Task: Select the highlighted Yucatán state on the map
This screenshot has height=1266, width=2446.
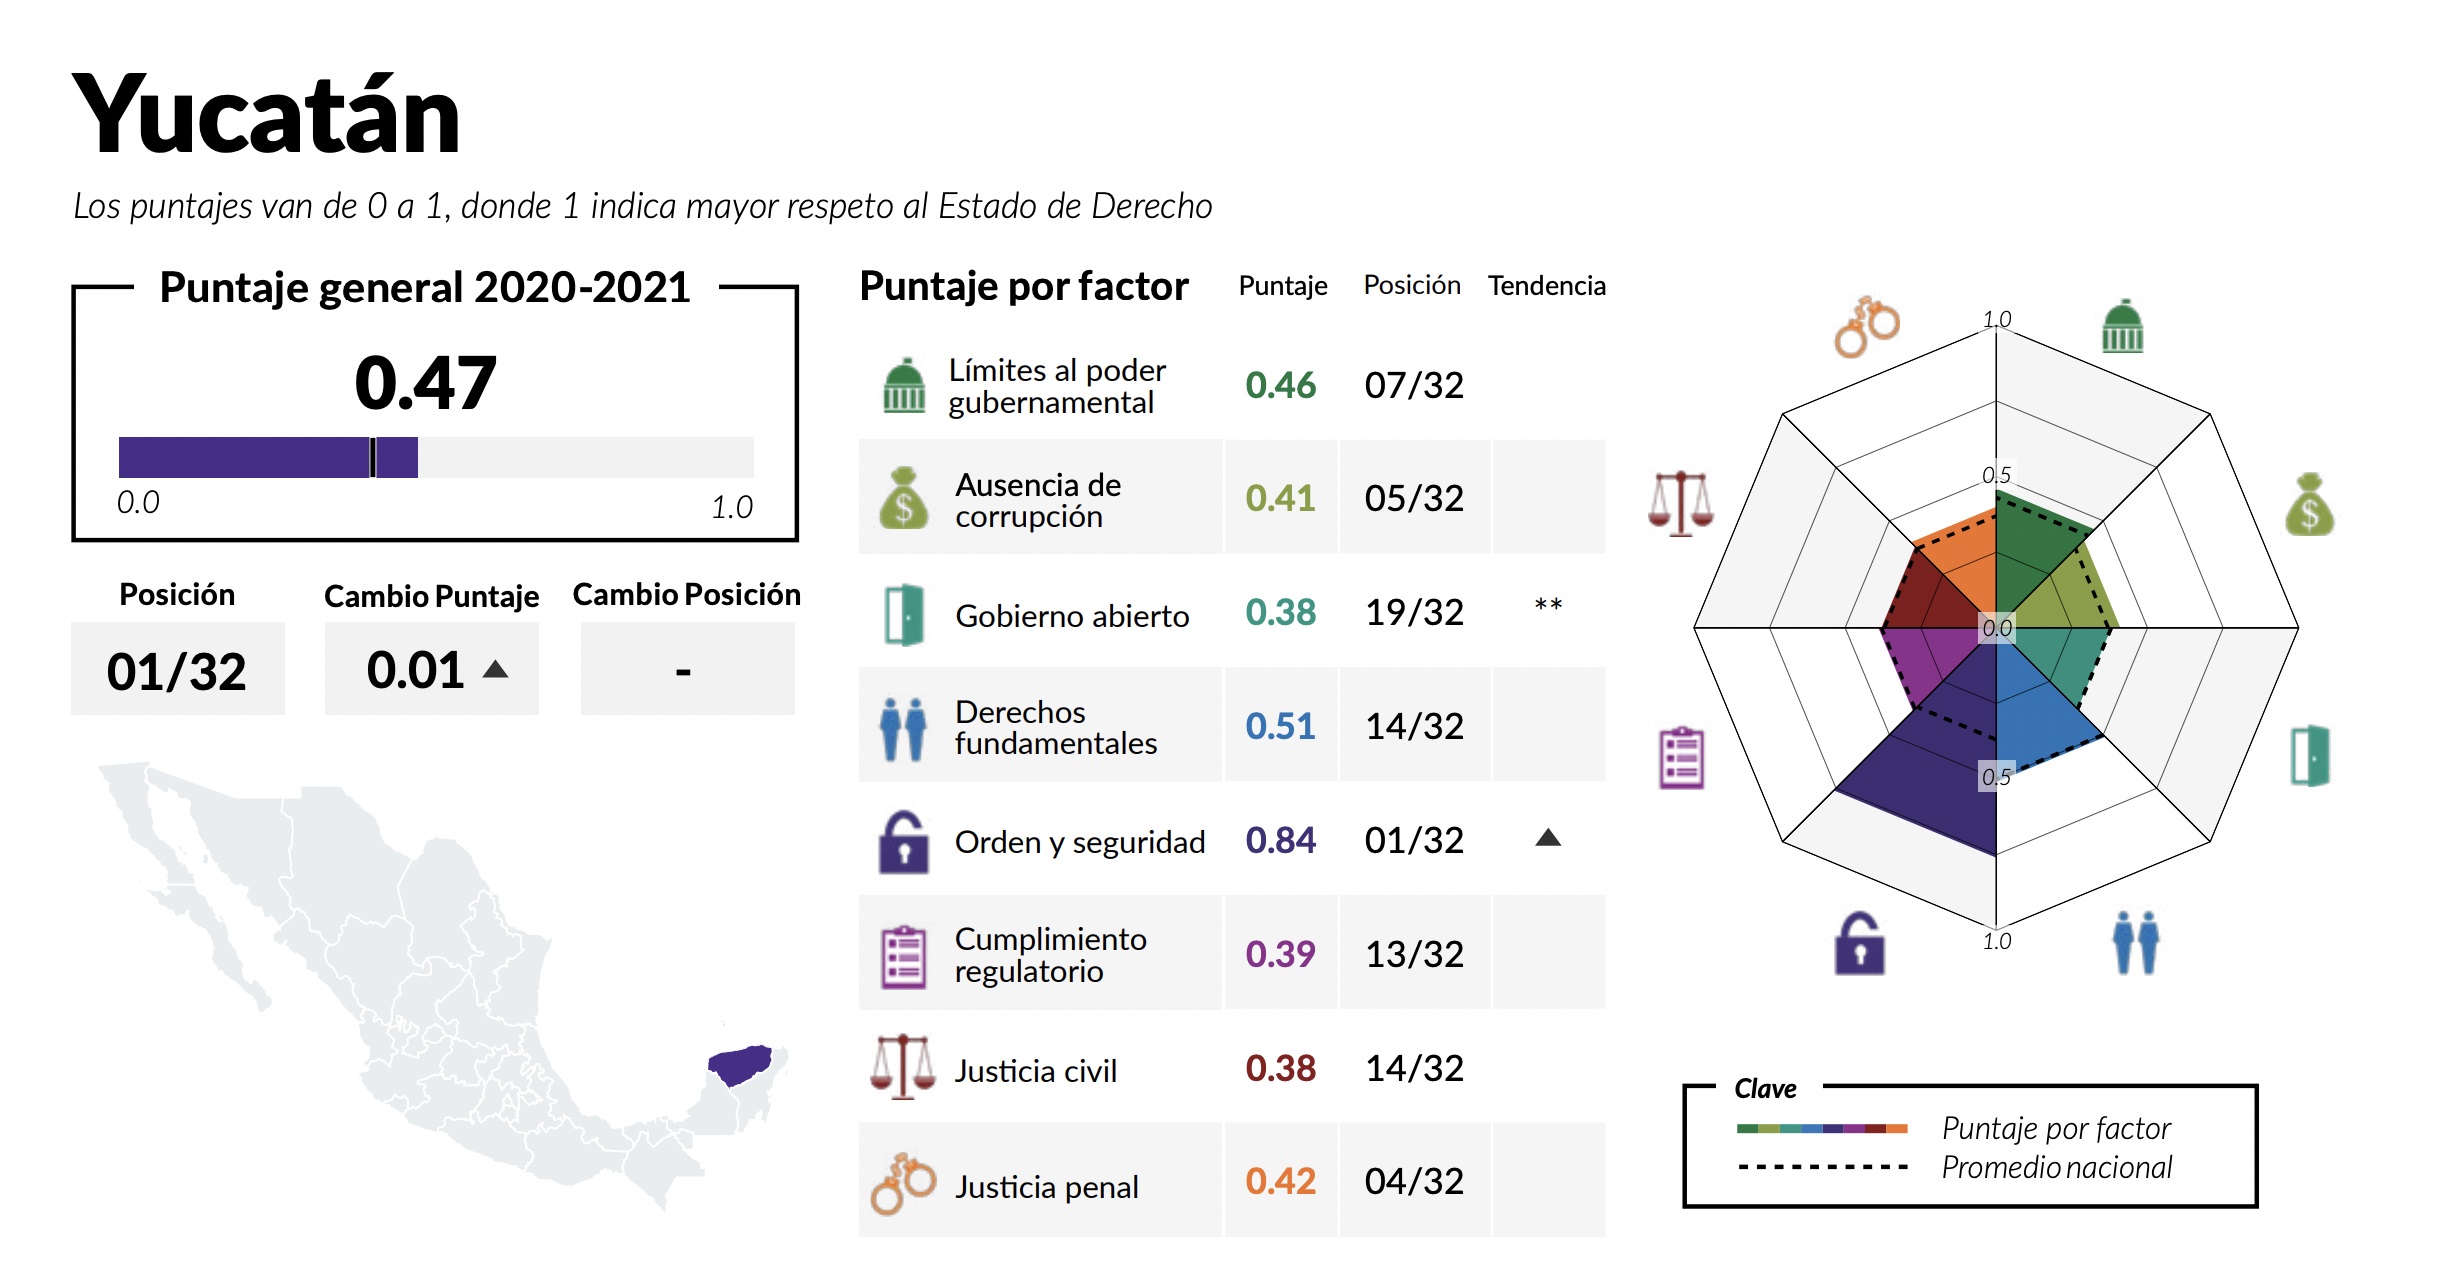Action: point(741,1064)
